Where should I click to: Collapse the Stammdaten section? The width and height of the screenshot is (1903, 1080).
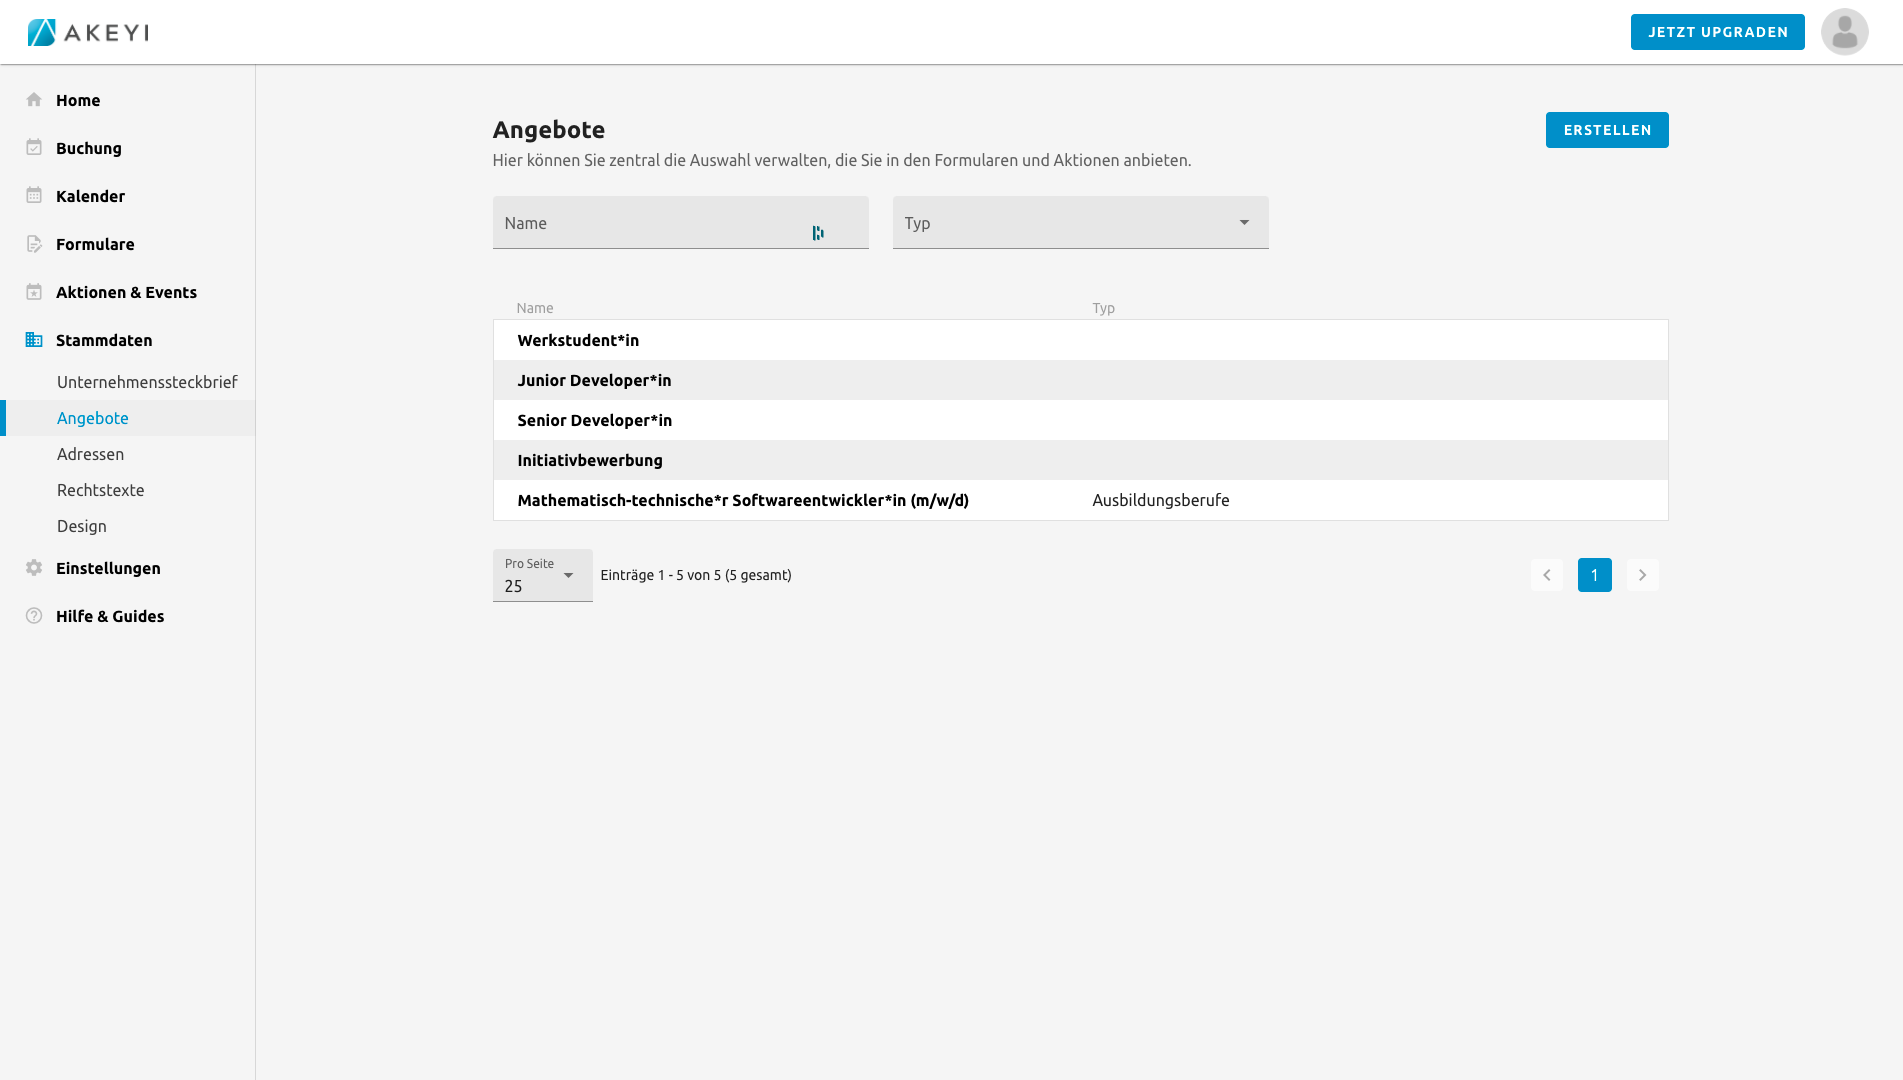[104, 340]
